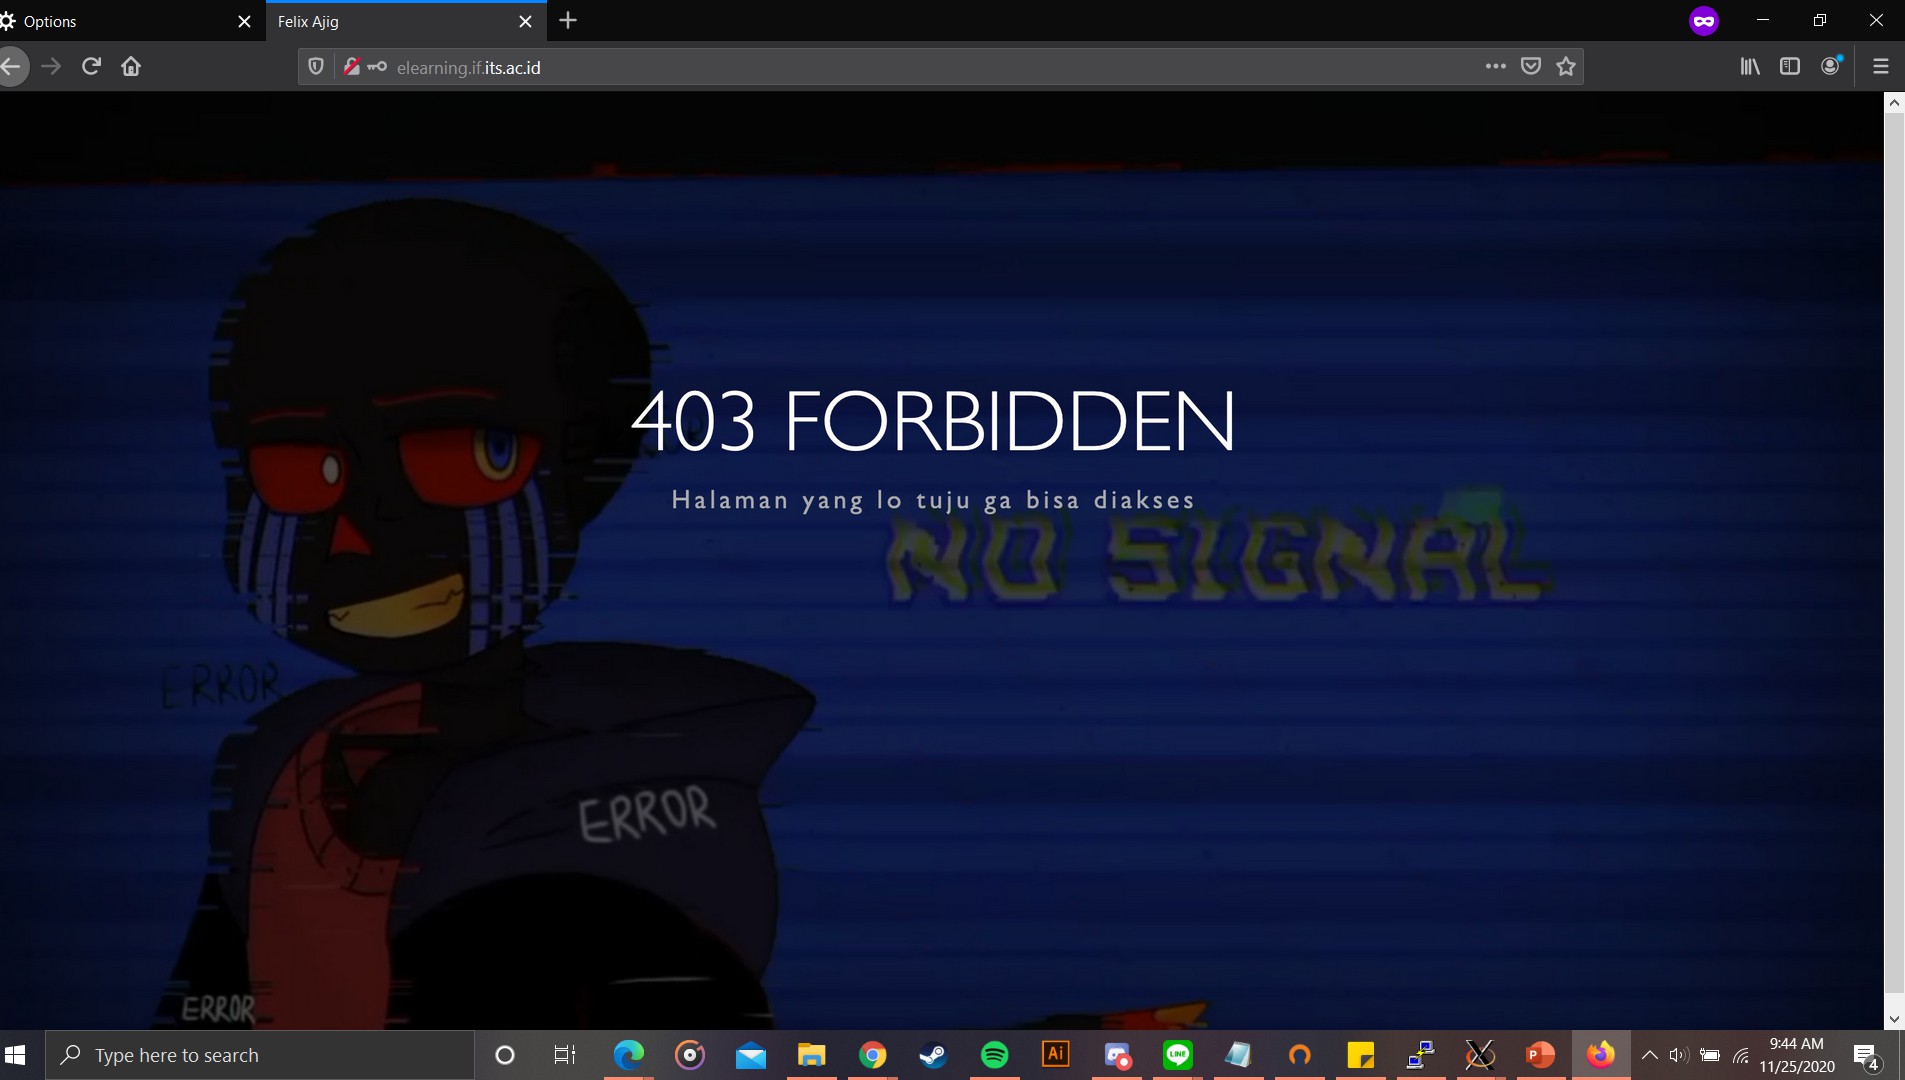
Task: Open File Explorer from the taskbar
Action: pyautogui.click(x=811, y=1055)
